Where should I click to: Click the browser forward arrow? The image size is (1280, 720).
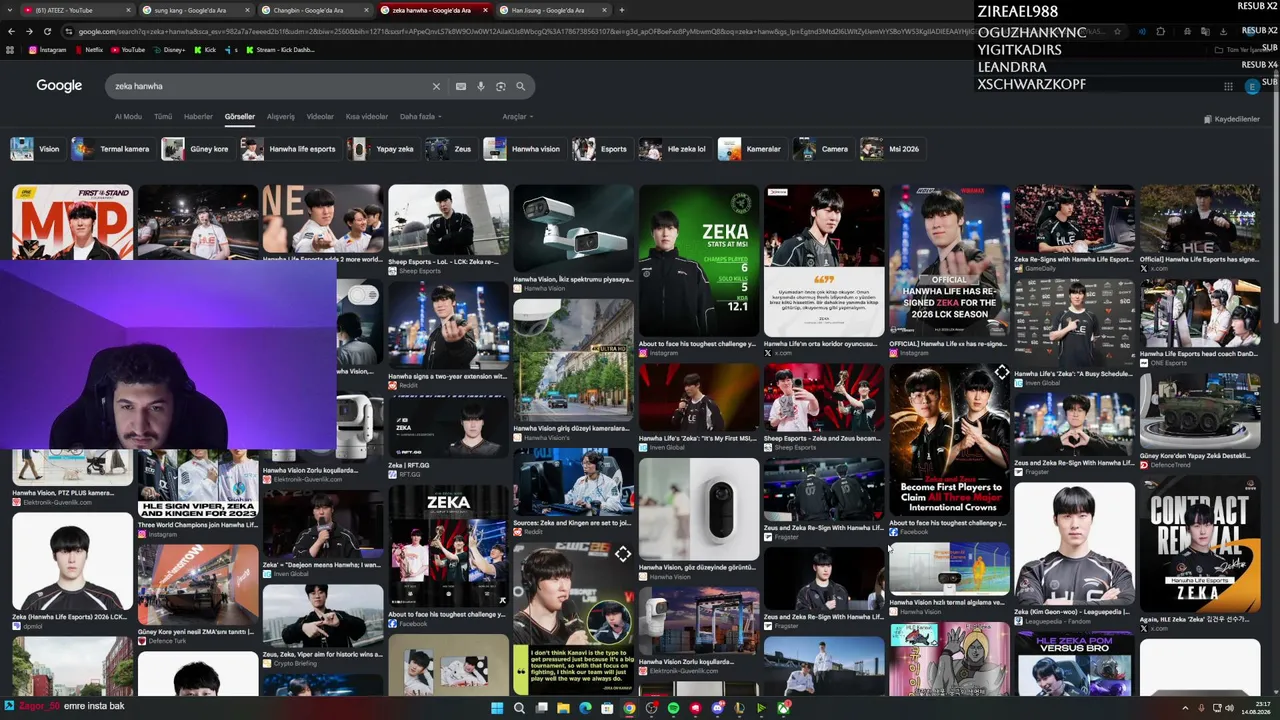[x=29, y=31]
